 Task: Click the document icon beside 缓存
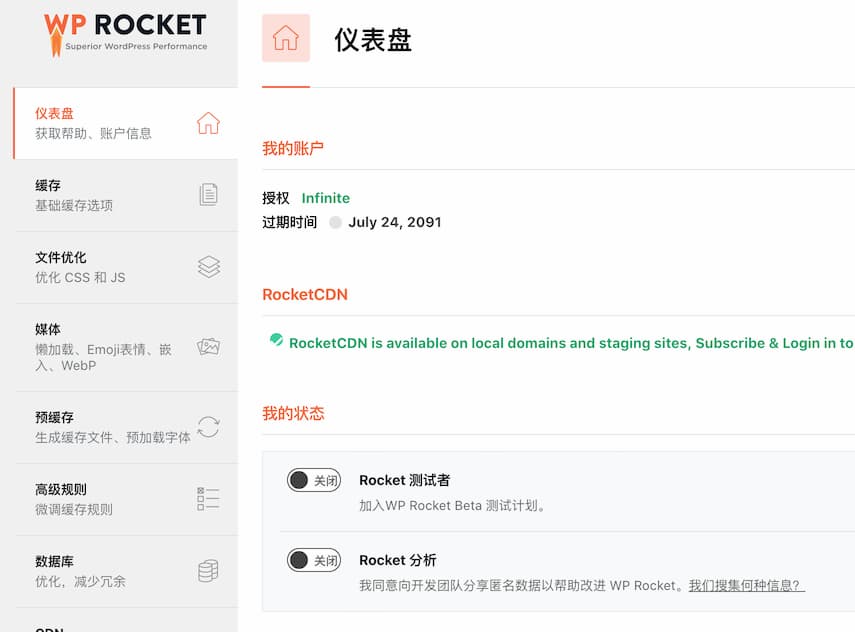click(208, 194)
